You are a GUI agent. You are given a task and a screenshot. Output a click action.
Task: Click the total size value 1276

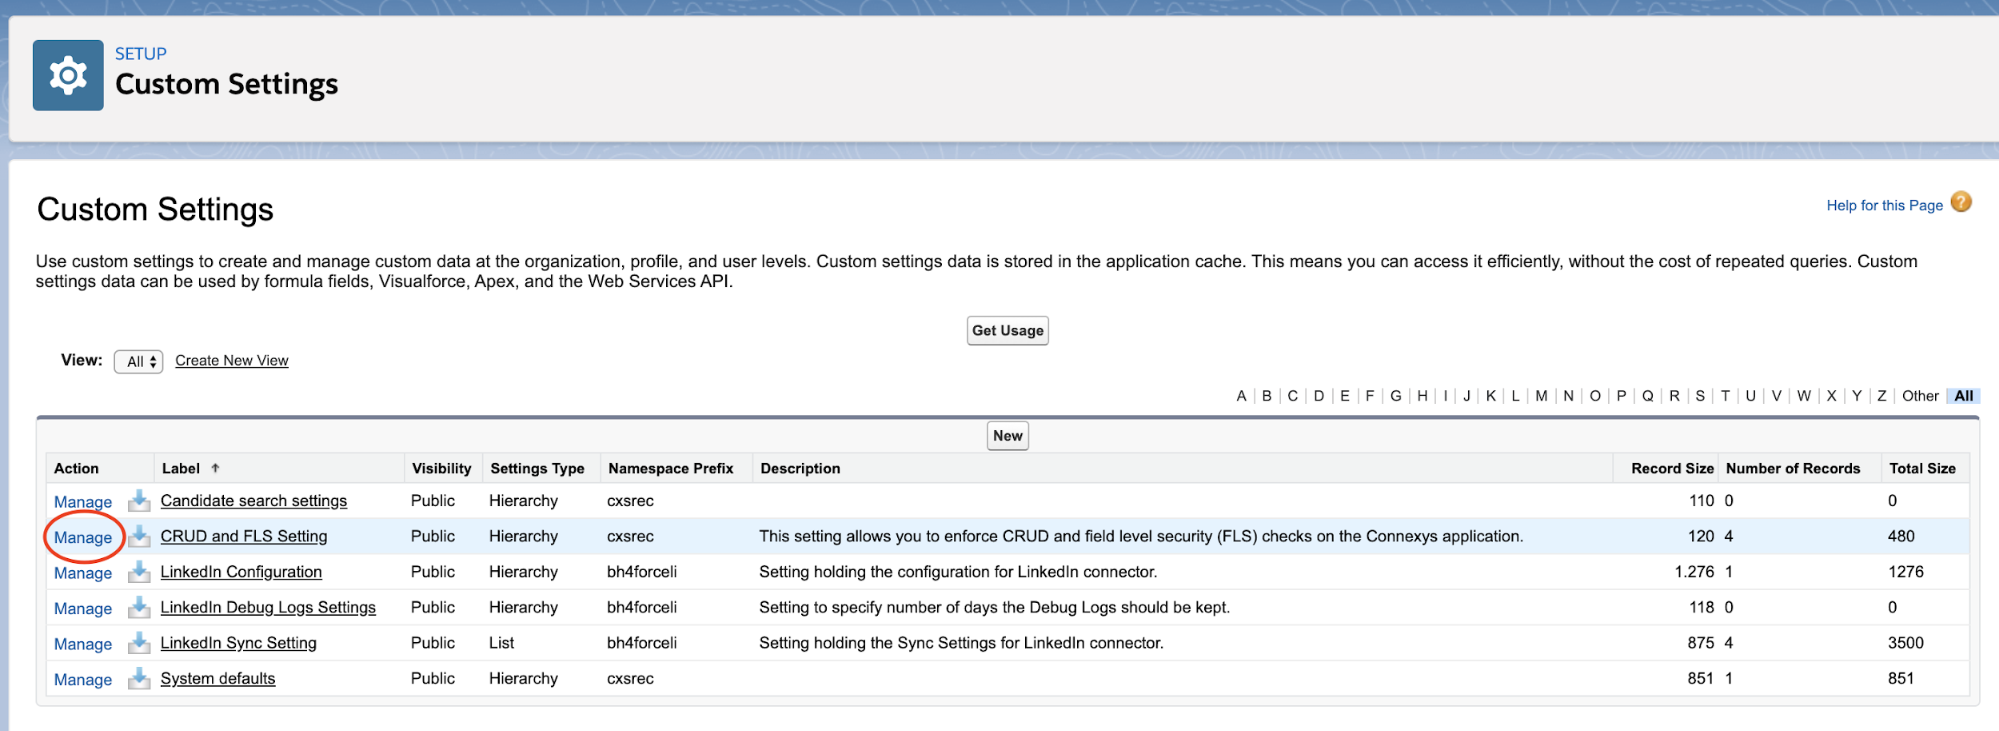click(1906, 572)
